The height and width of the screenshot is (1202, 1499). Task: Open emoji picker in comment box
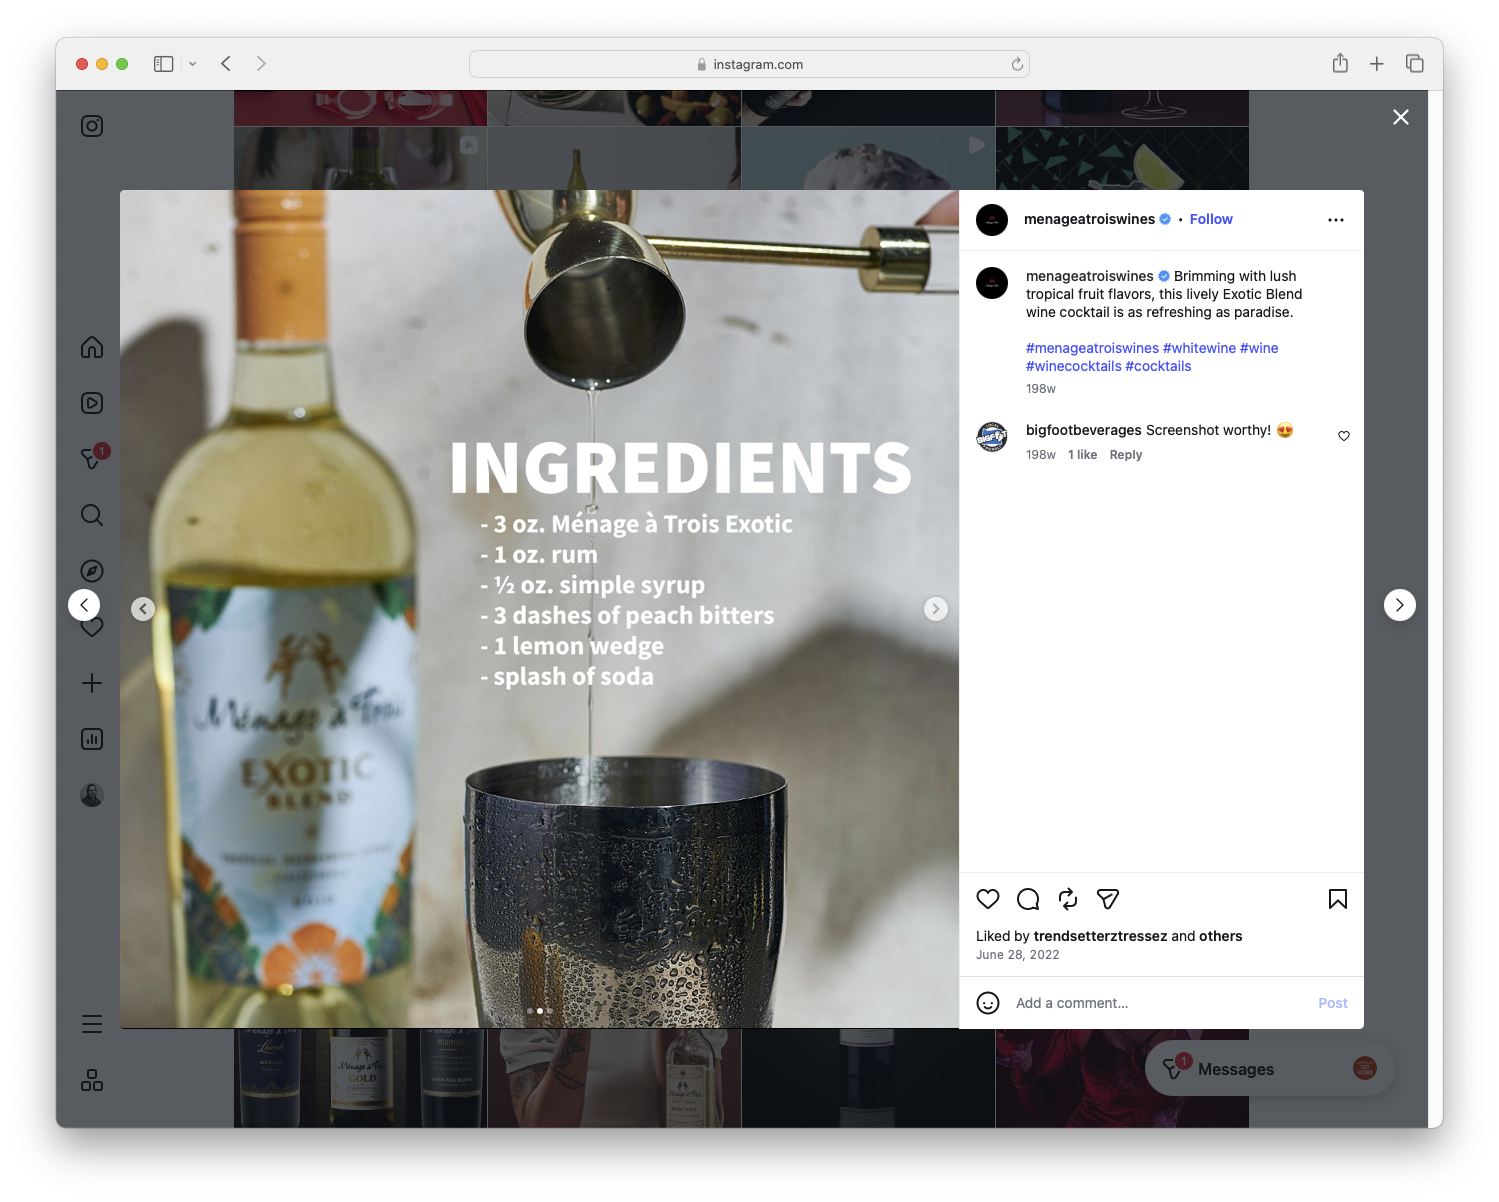pyautogui.click(x=988, y=1003)
